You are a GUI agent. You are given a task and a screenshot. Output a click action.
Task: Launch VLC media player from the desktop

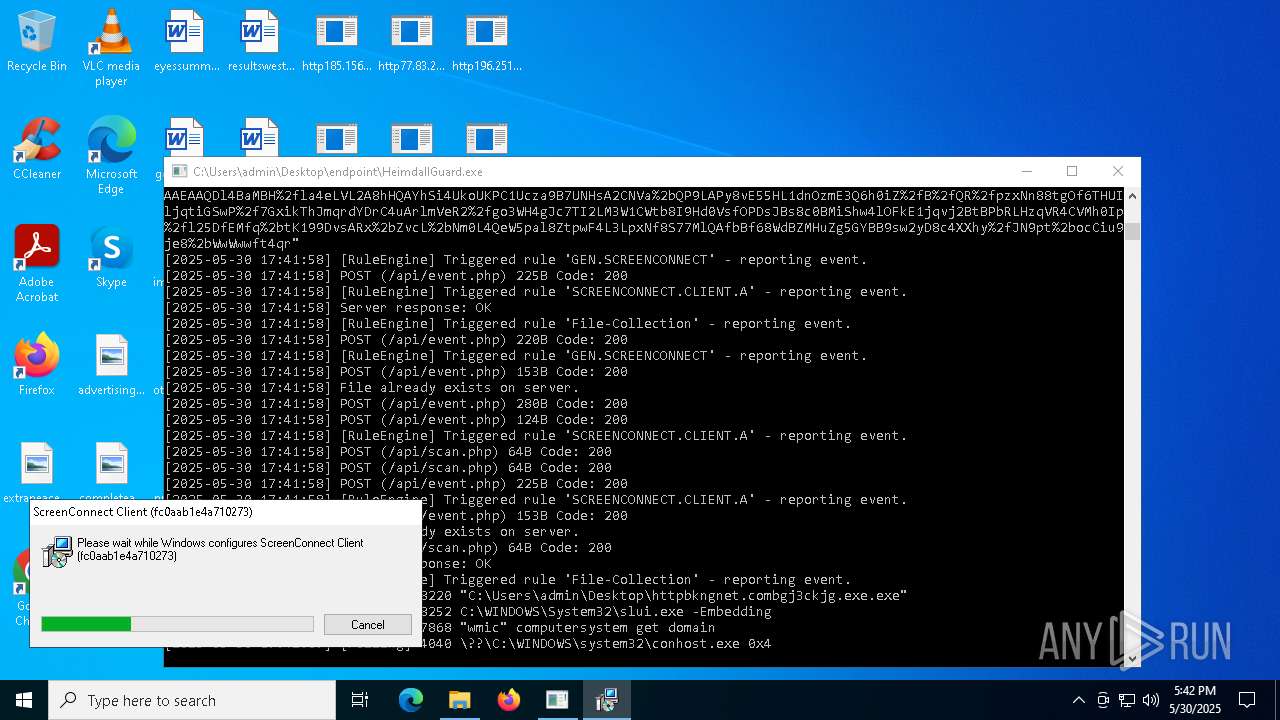(x=111, y=48)
